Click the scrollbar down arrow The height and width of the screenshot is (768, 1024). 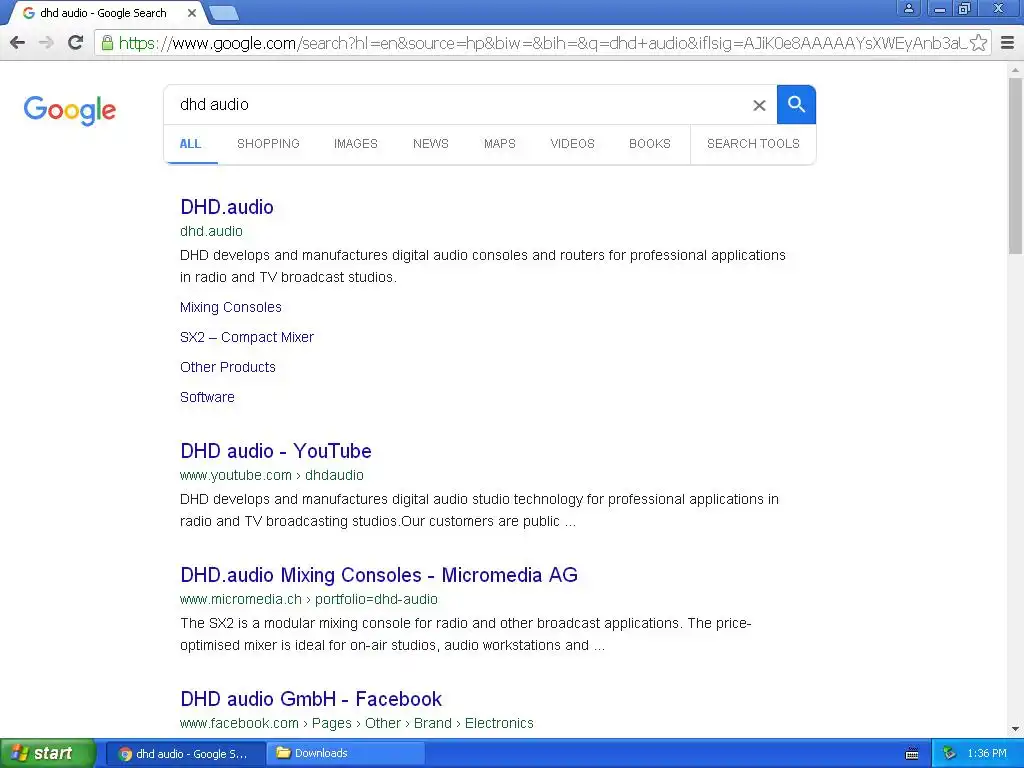[x=1016, y=729]
